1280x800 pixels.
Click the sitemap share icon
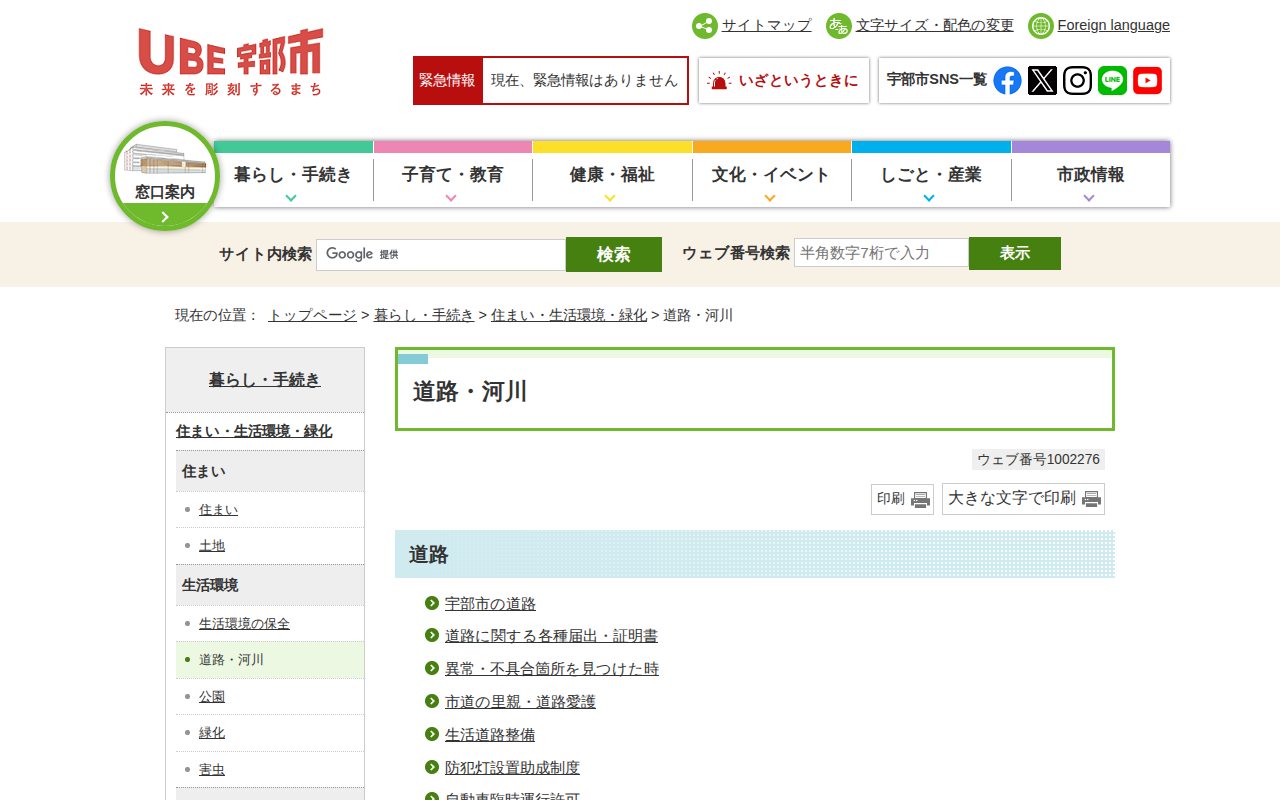705,26
